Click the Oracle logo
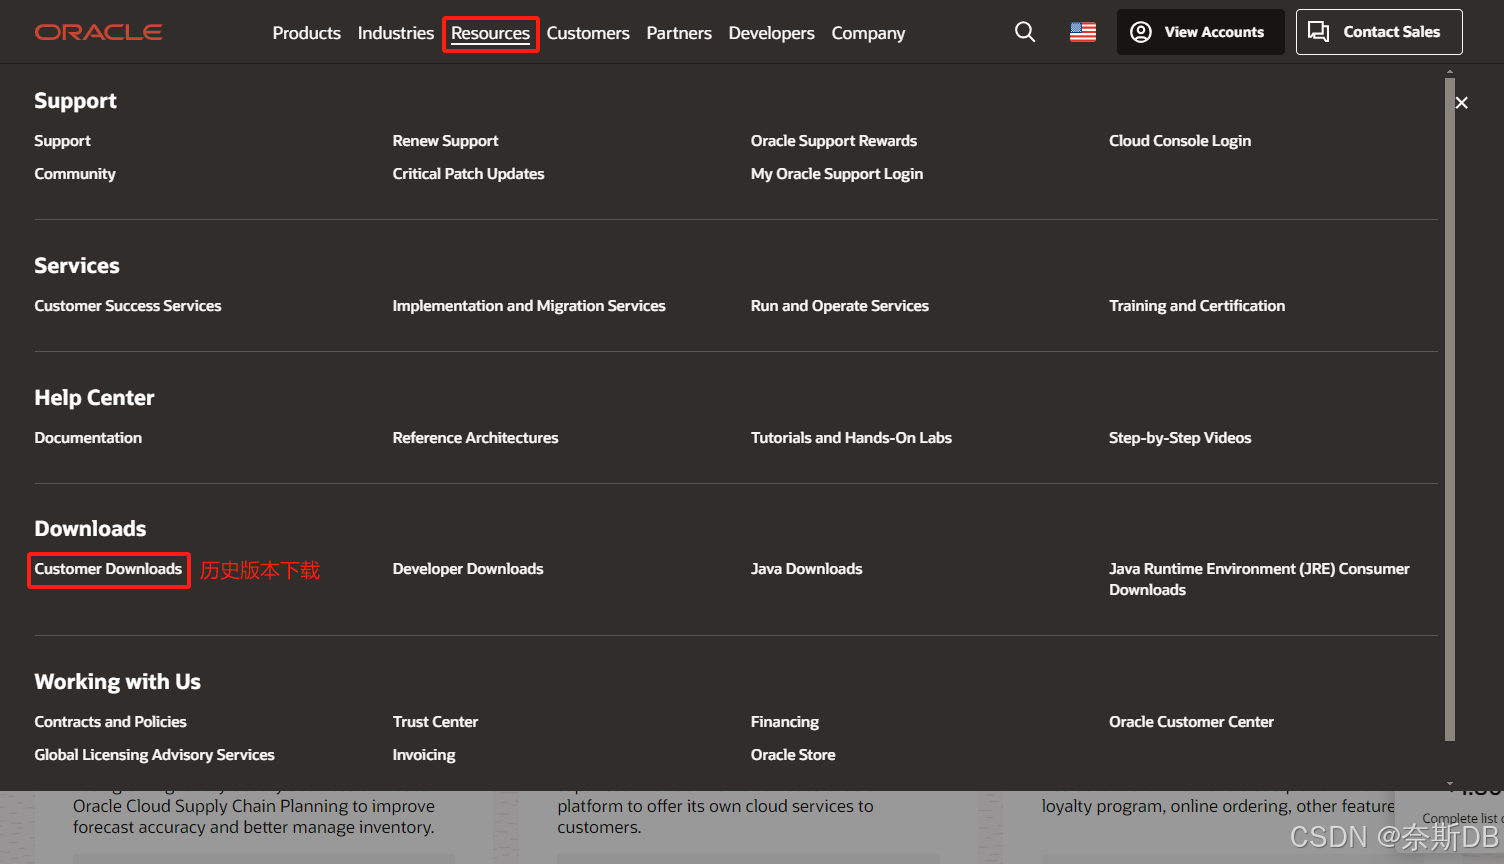Viewport: 1504px width, 864px height. [x=99, y=32]
